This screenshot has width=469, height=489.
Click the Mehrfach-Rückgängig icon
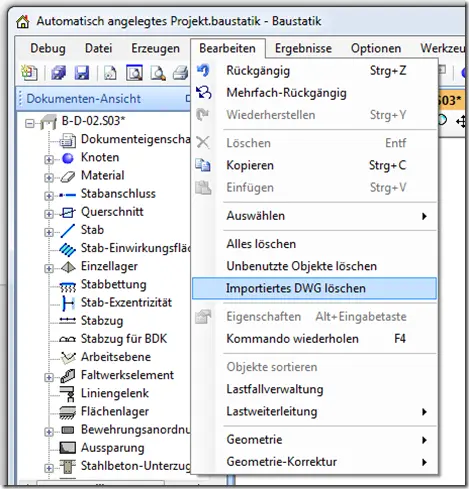coord(203,93)
